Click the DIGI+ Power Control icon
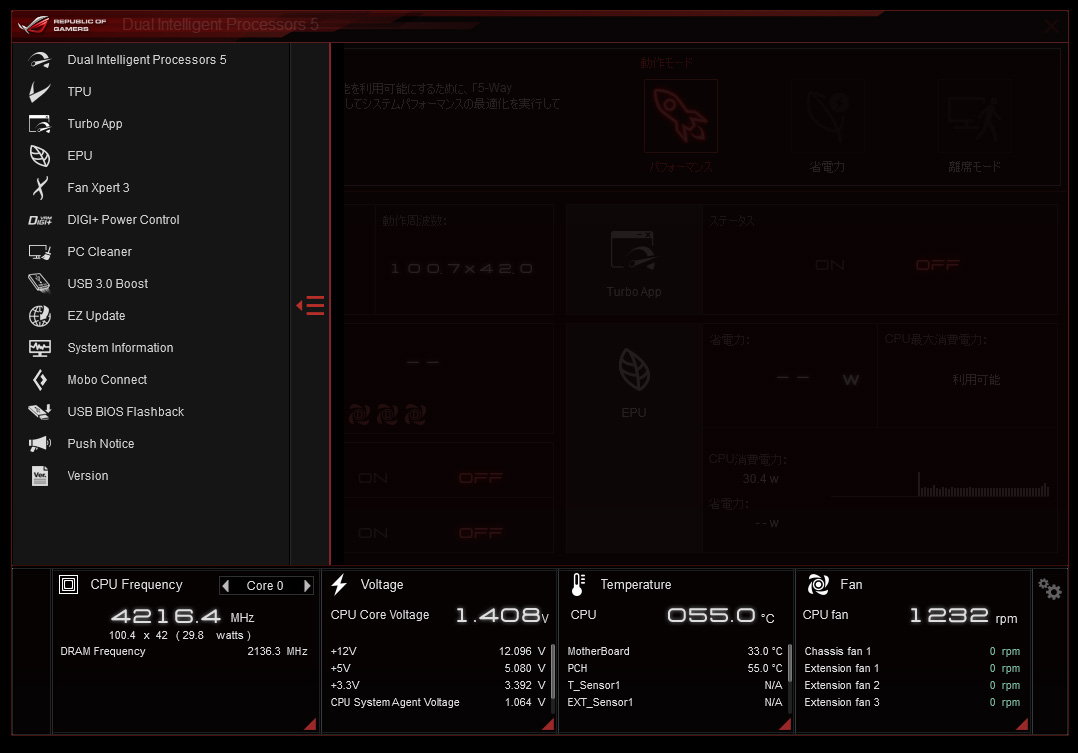Screen dimensions: 1078x753 pos(40,220)
